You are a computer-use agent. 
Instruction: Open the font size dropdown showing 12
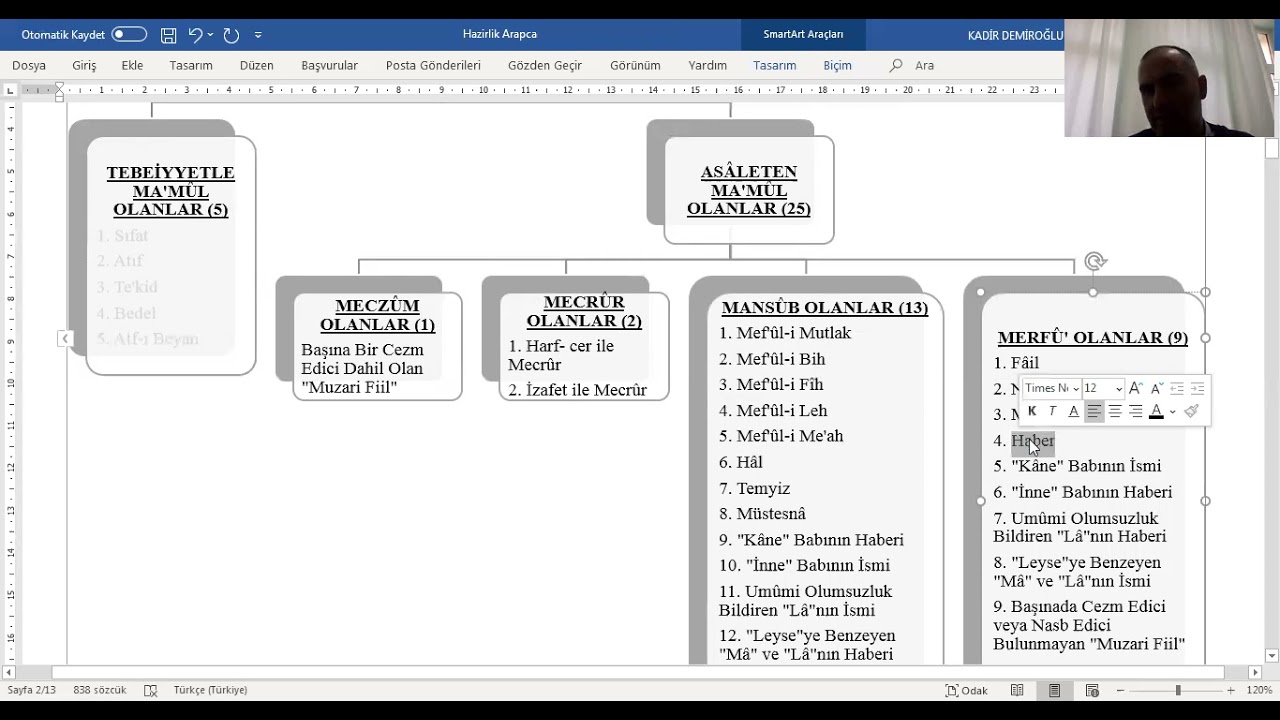[1118, 388]
